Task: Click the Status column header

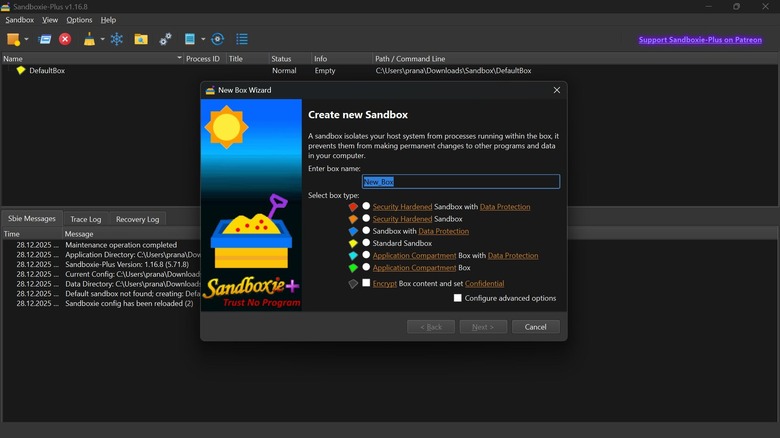Action: click(x=290, y=59)
